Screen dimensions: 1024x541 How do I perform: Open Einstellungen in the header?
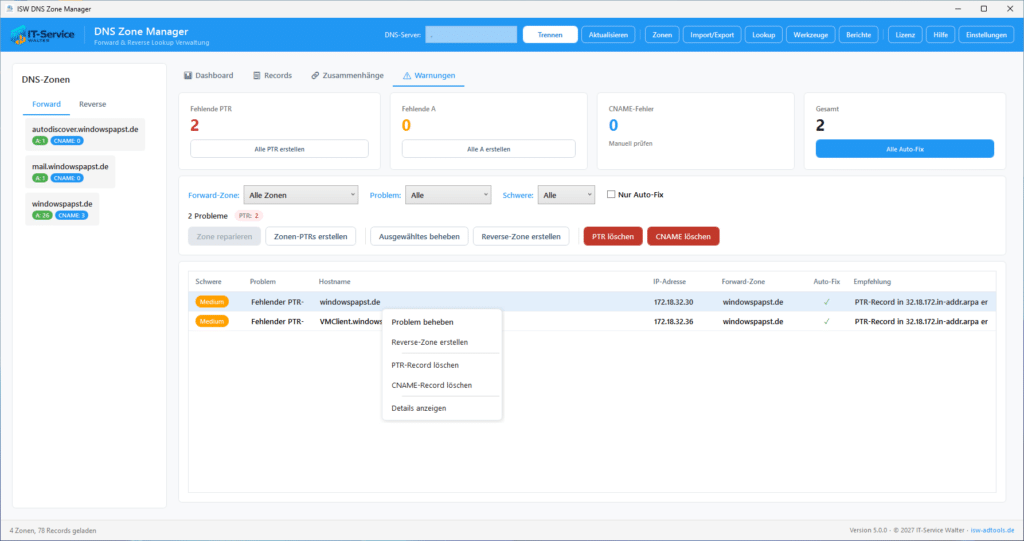(x=986, y=35)
